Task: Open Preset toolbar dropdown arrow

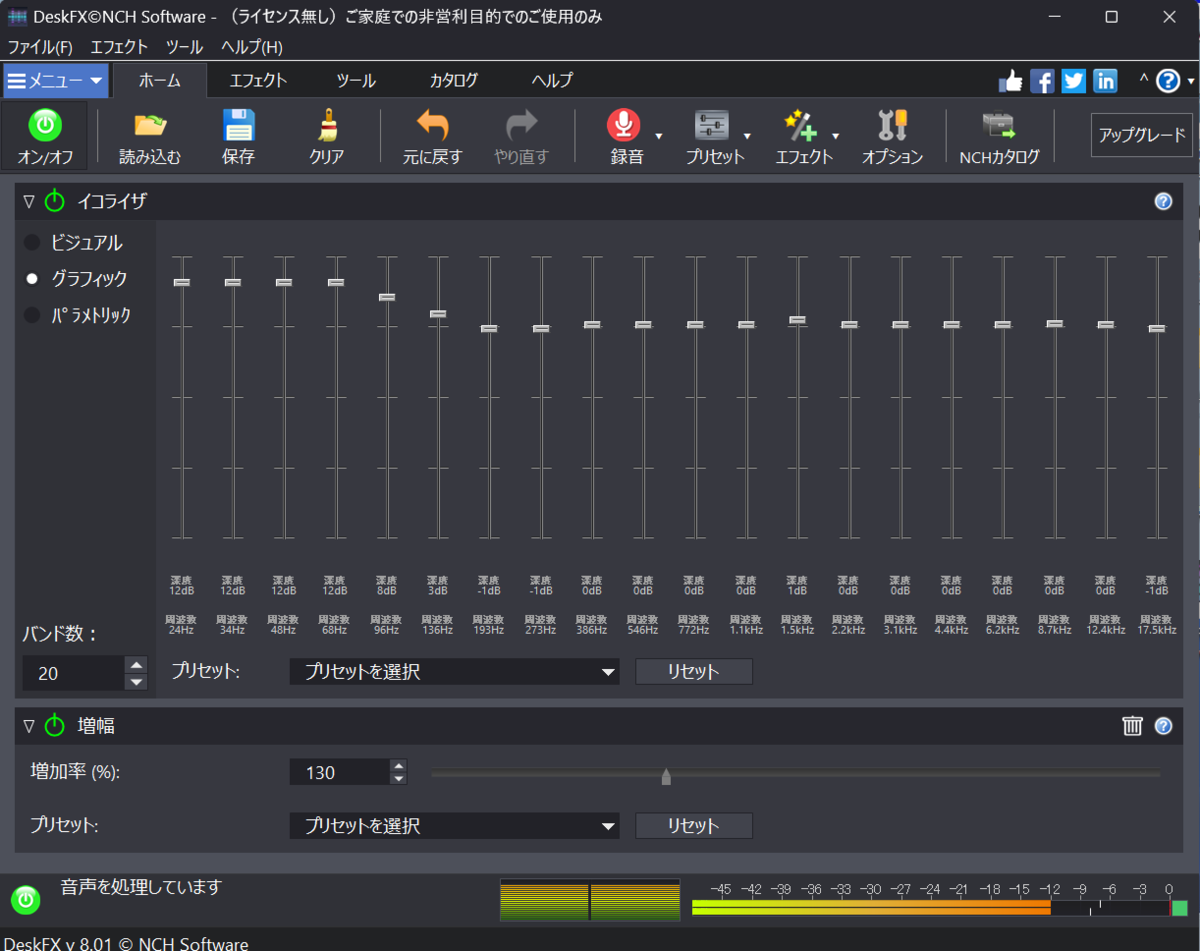Action: pyautogui.click(x=748, y=135)
